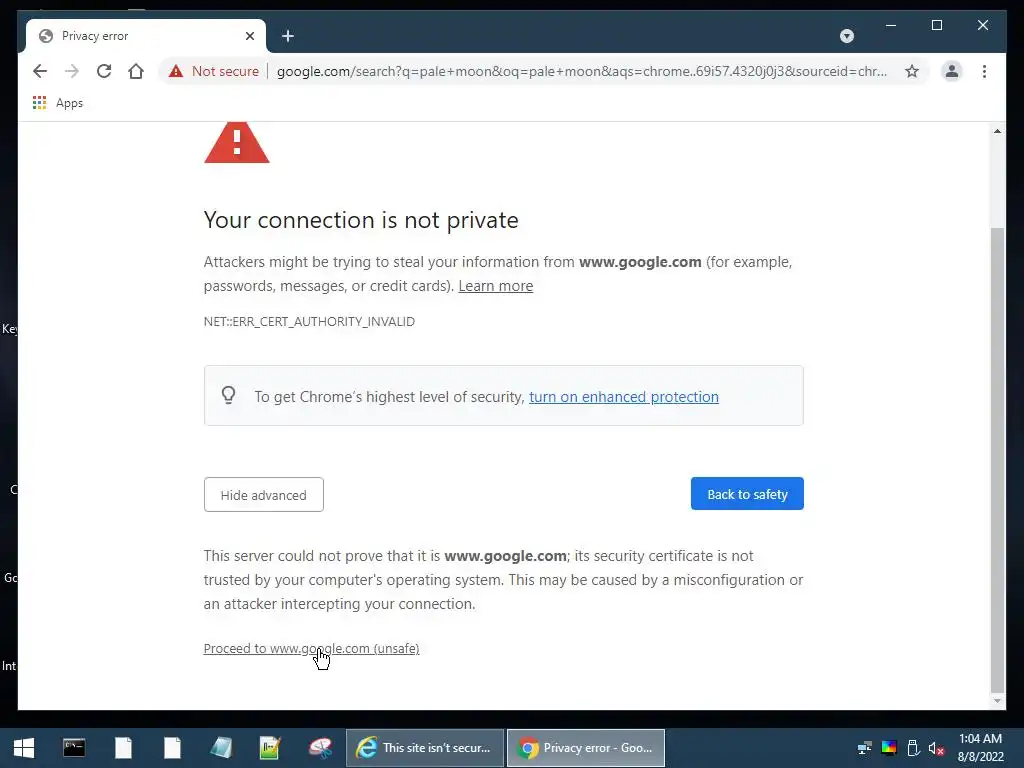1024x768 pixels.
Task: Click the red warning triangle graphic
Action: point(236,142)
